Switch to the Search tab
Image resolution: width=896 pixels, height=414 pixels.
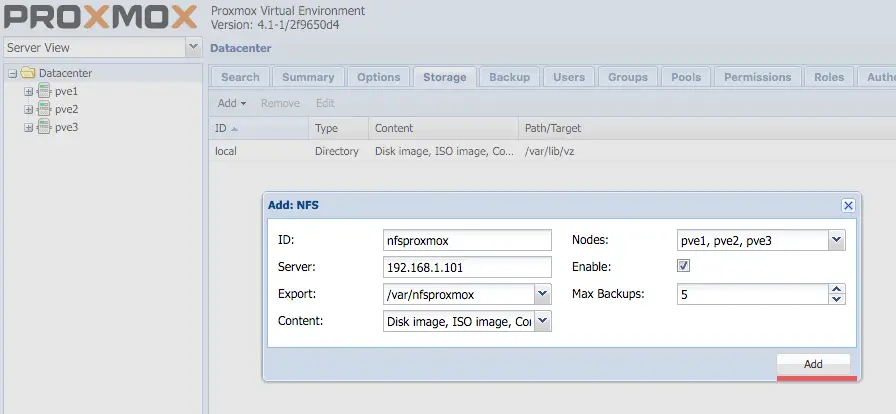(240, 77)
